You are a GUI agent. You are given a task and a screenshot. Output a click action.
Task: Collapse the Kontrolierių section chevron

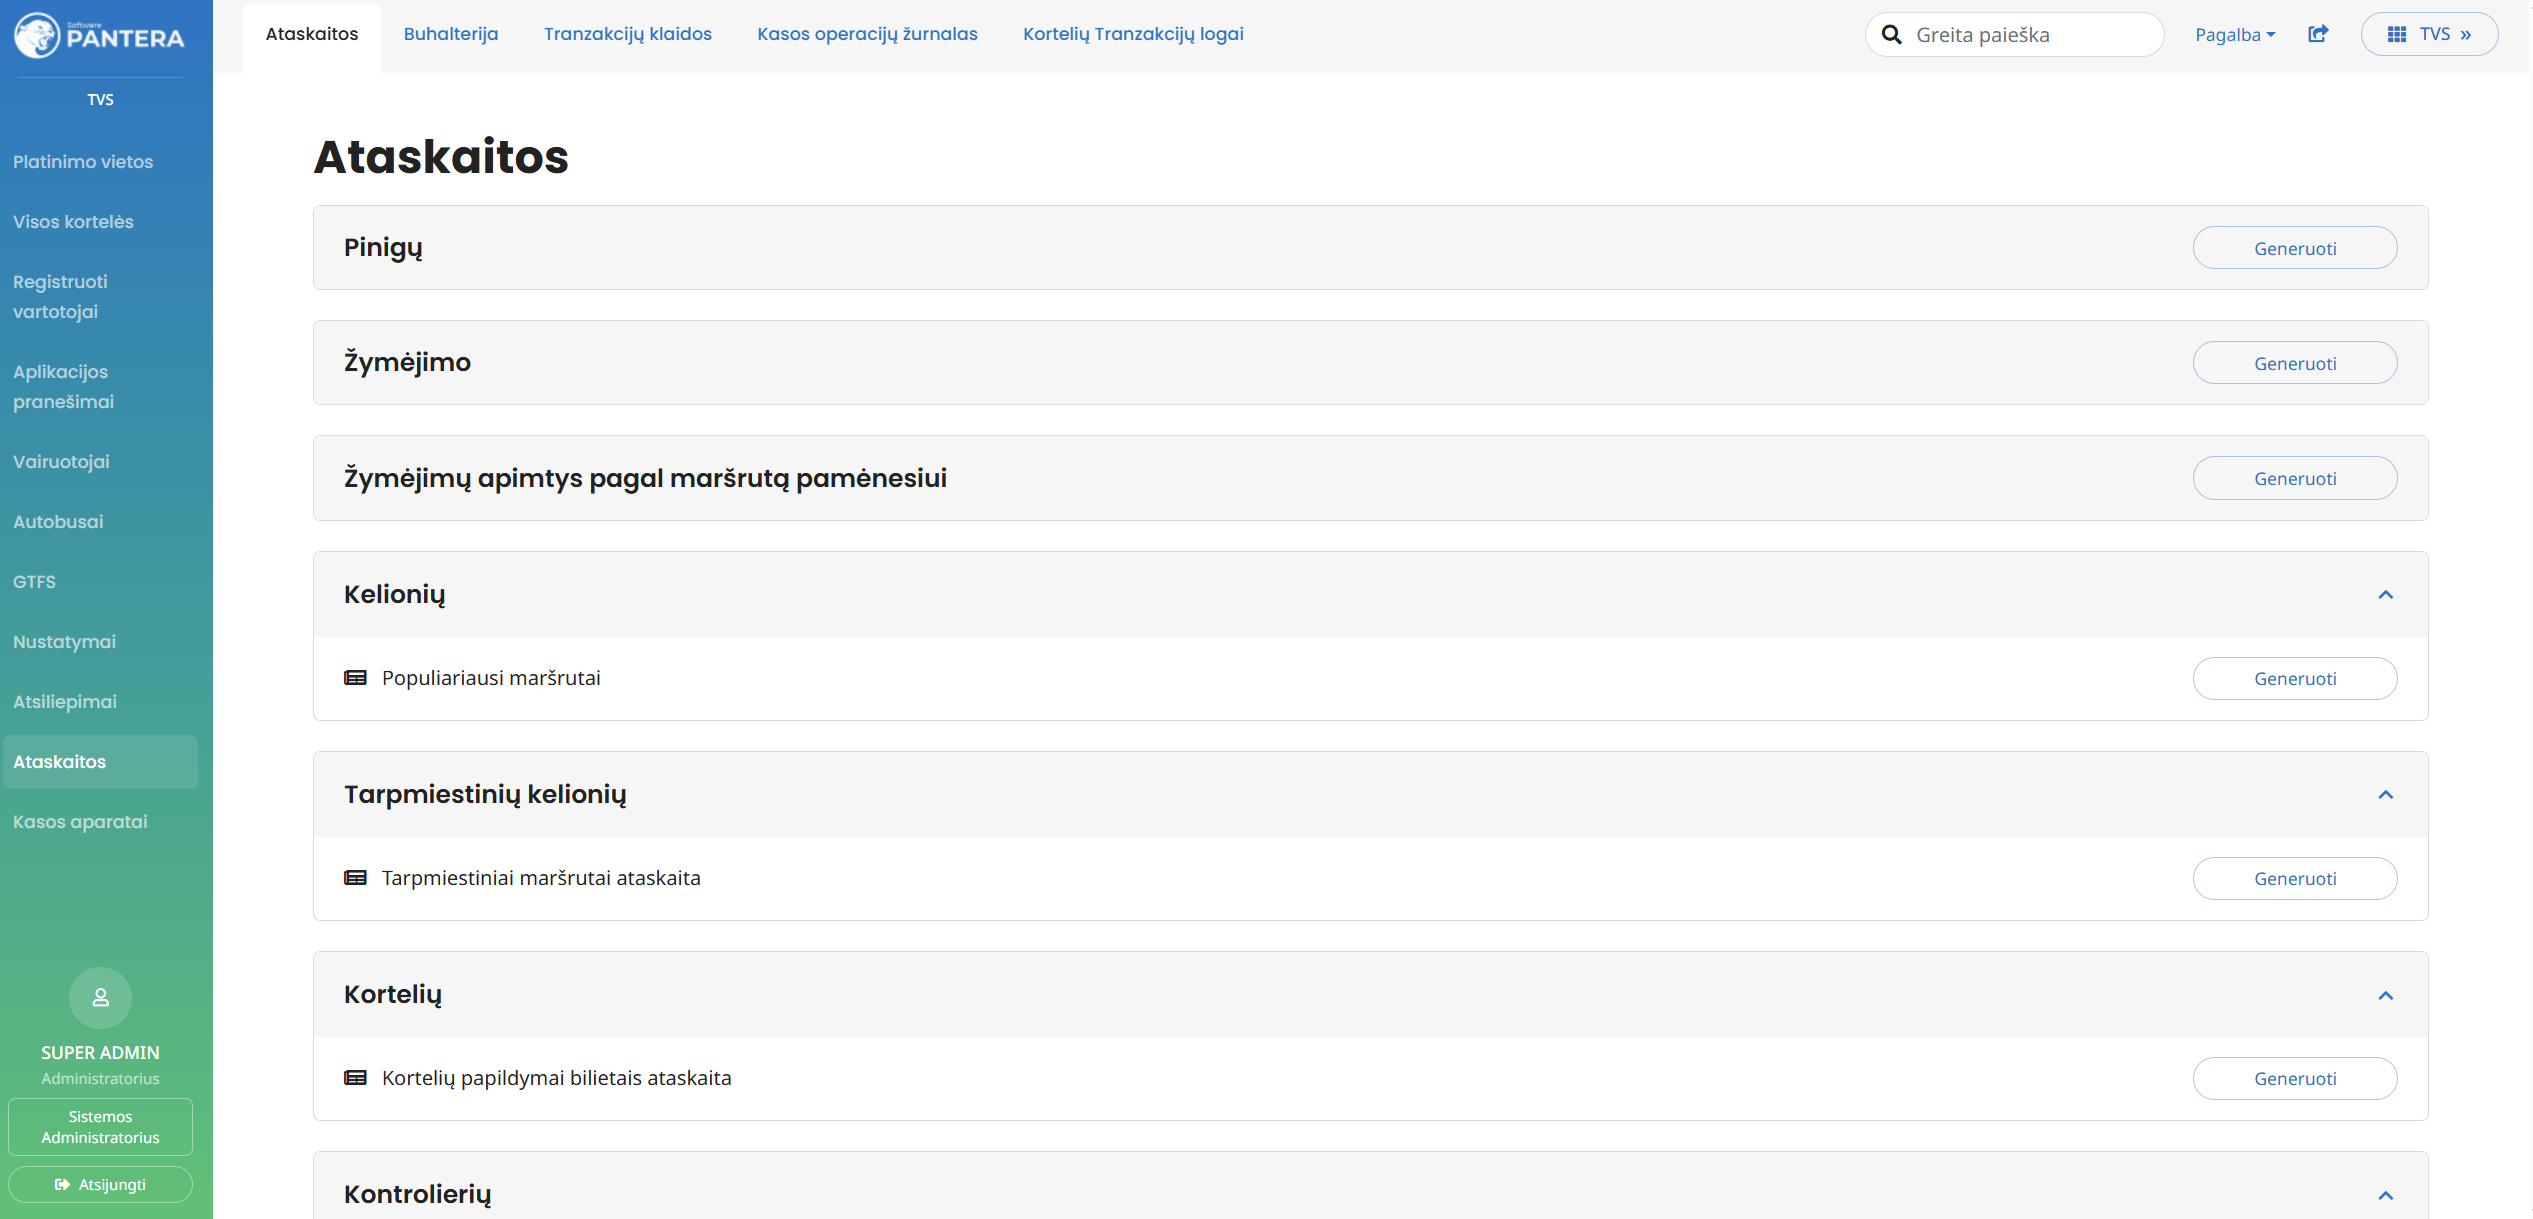(x=2386, y=1196)
